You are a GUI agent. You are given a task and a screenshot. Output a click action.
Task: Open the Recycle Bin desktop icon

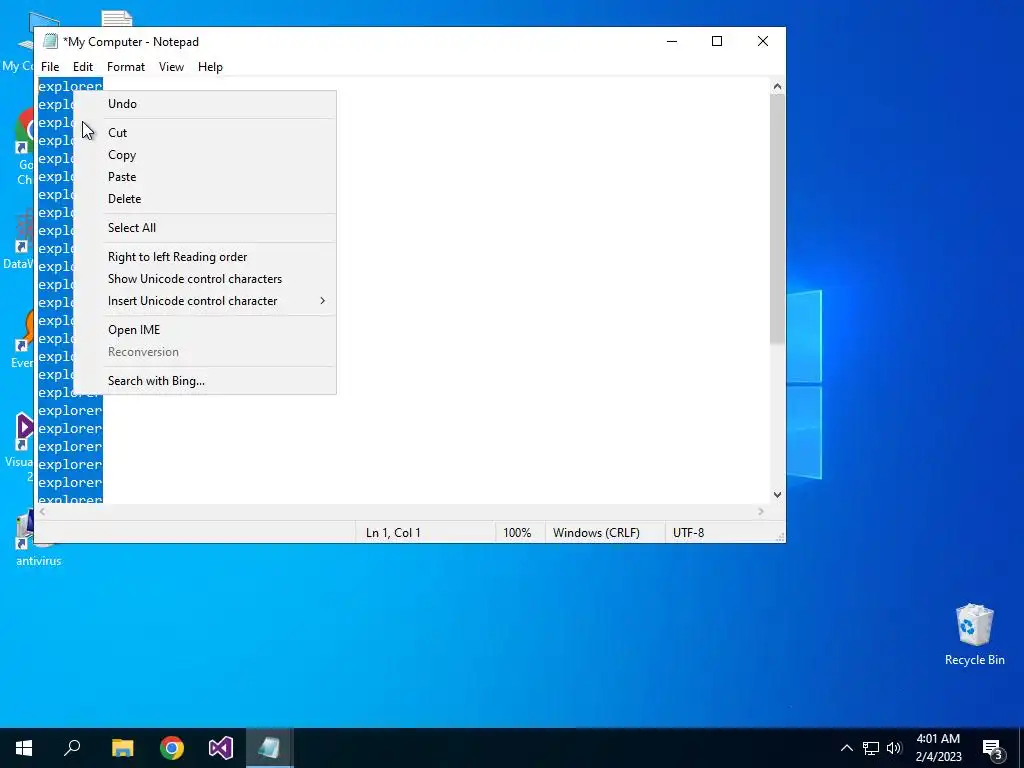974,635
